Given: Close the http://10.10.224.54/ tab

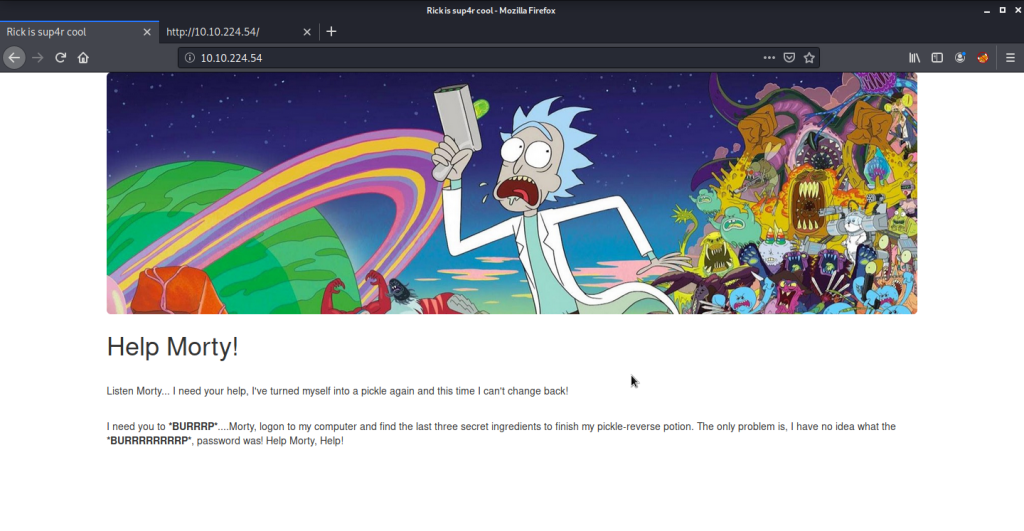Looking at the screenshot, I should (307, 32).
